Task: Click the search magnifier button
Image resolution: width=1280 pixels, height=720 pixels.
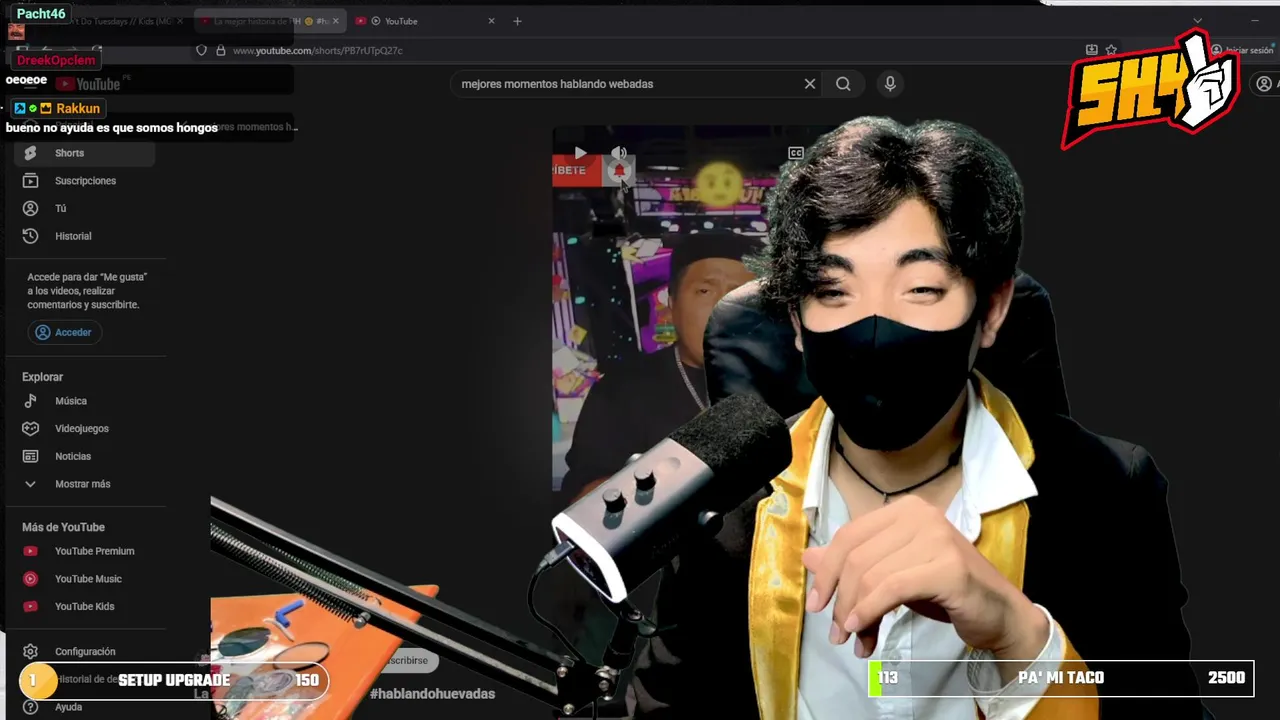Action: point(843,84)
